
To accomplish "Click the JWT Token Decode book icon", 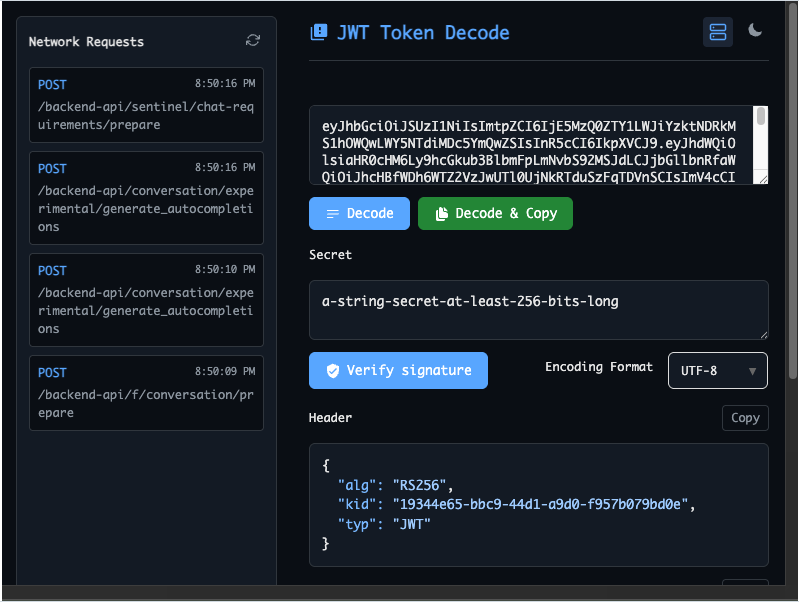I will tap(319, 33).
